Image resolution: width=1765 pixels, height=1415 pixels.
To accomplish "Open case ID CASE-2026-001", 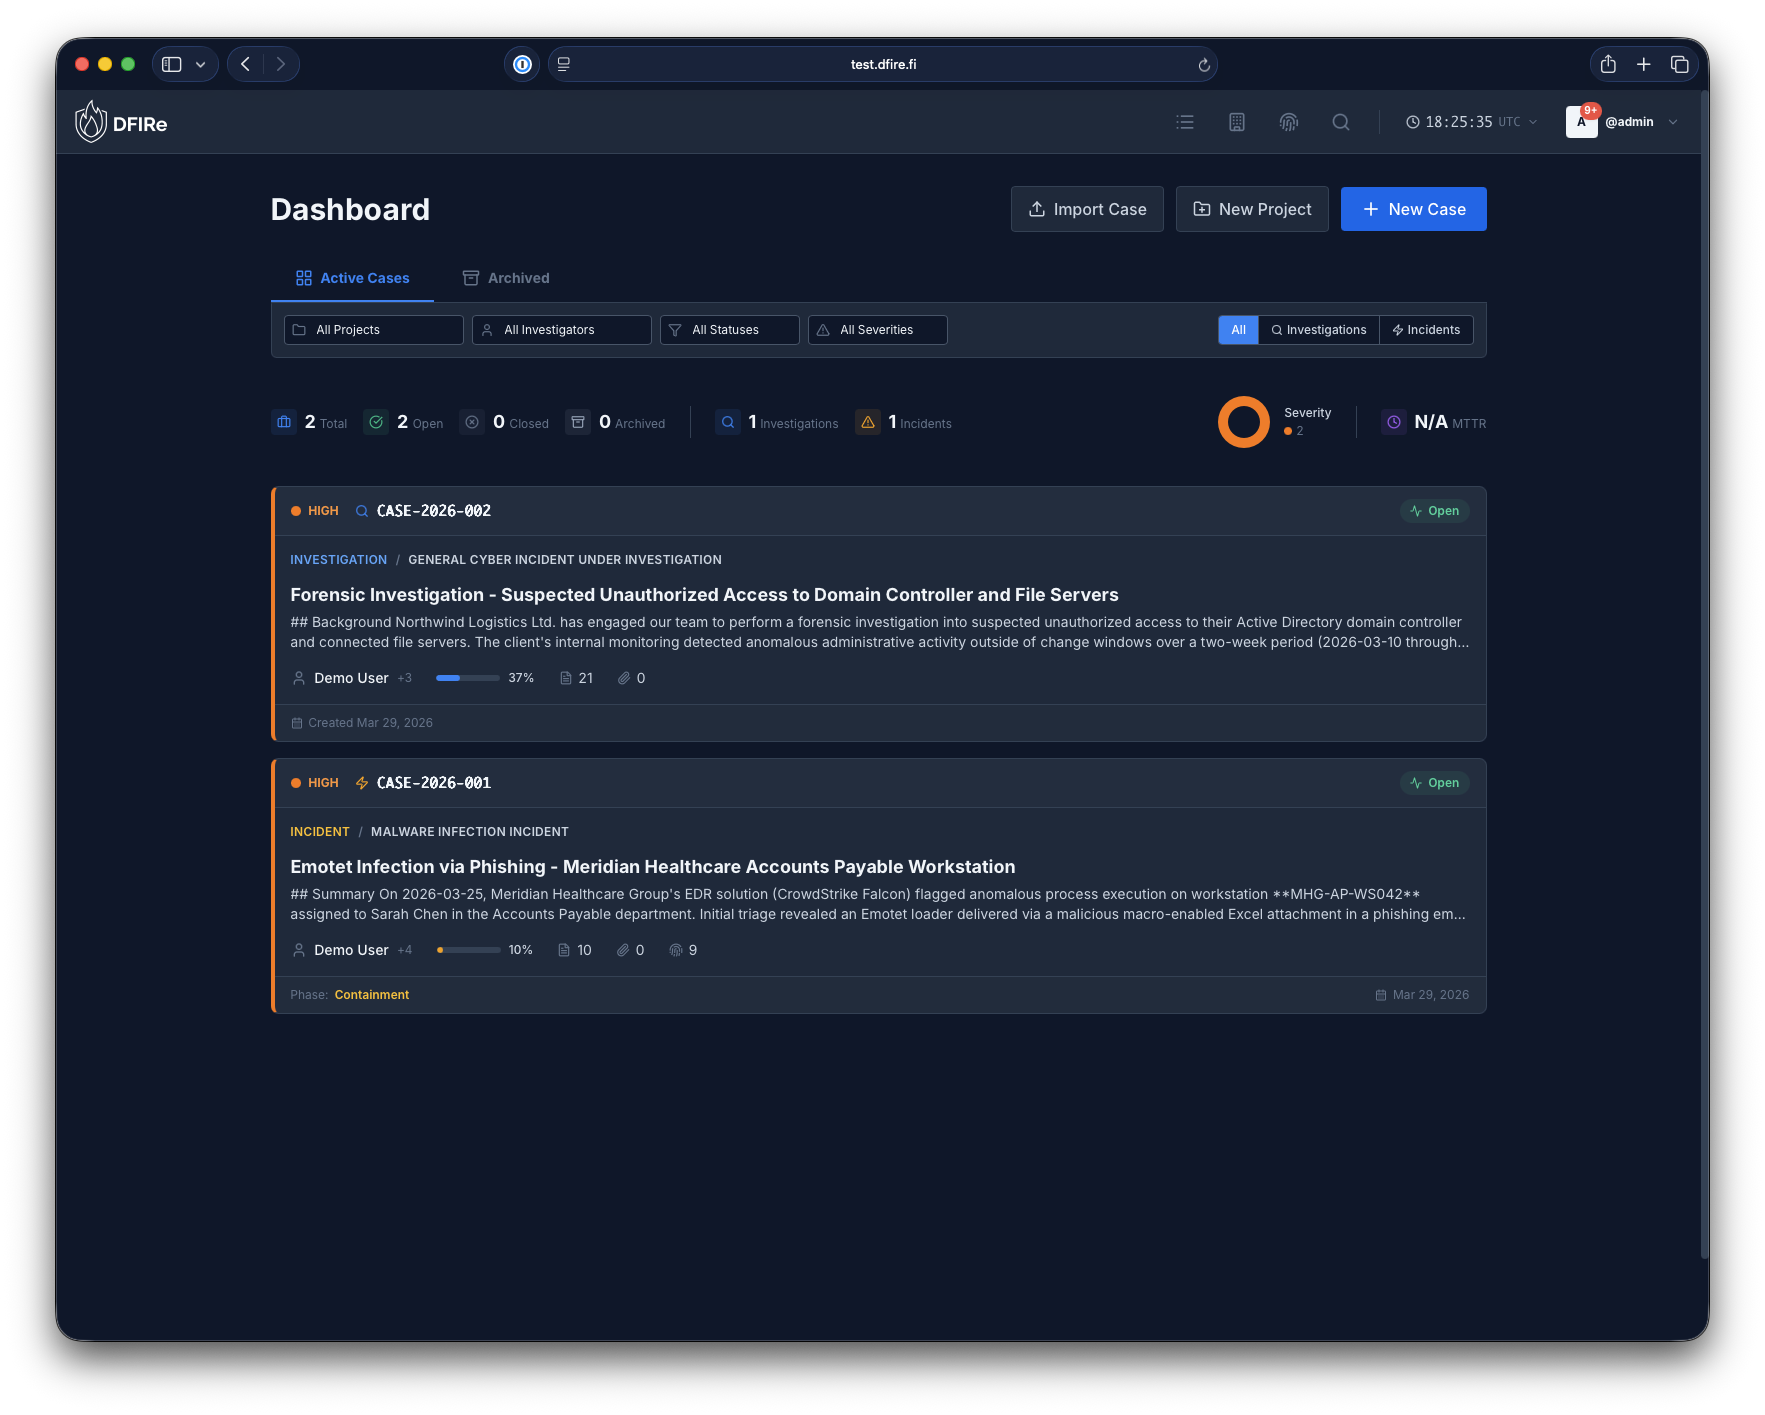I will (x=434, y=783).
